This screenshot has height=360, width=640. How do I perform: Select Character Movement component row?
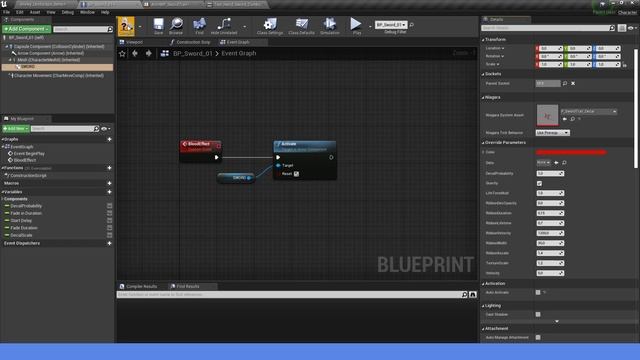pos(57,76)
